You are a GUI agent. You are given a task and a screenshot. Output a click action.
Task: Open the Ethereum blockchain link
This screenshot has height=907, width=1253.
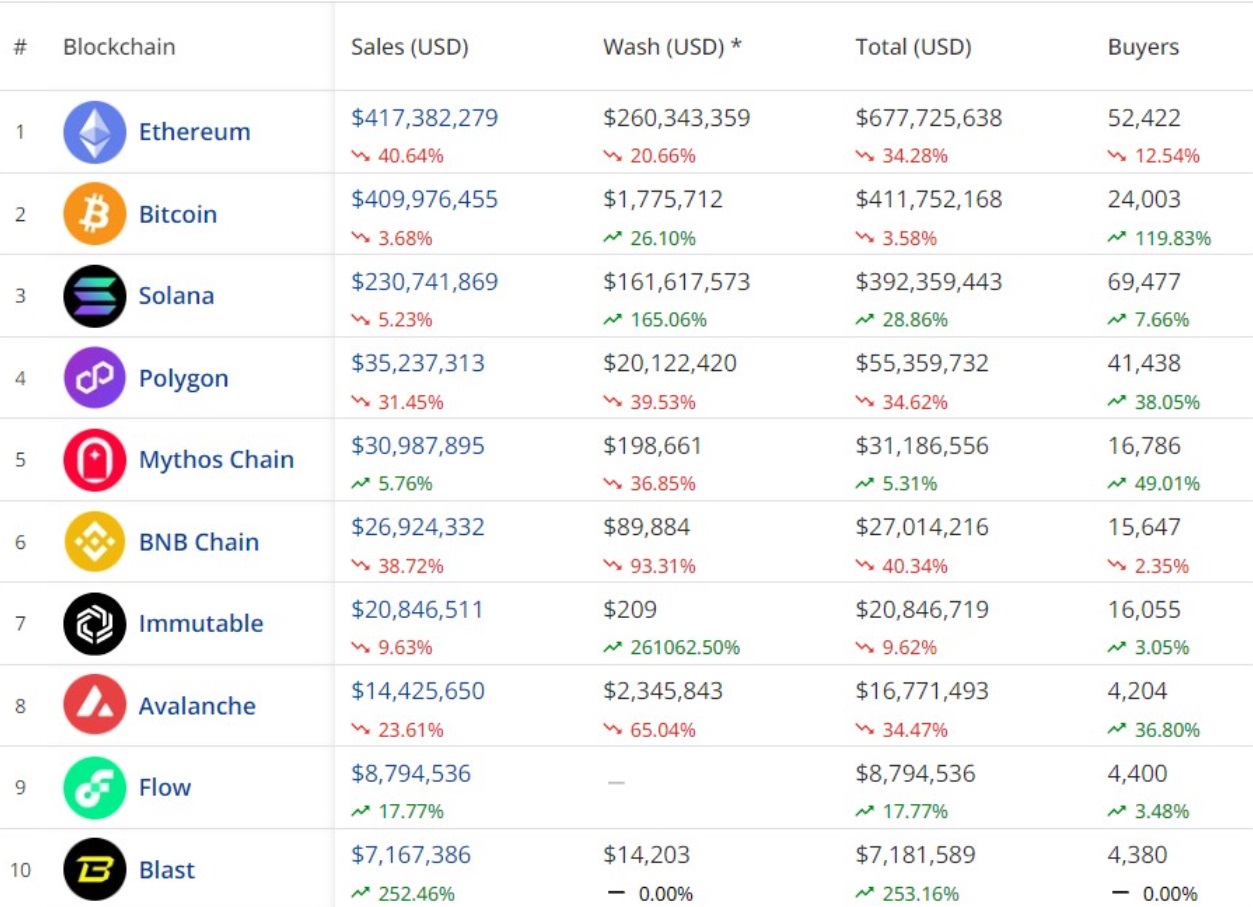pos(195,132)
